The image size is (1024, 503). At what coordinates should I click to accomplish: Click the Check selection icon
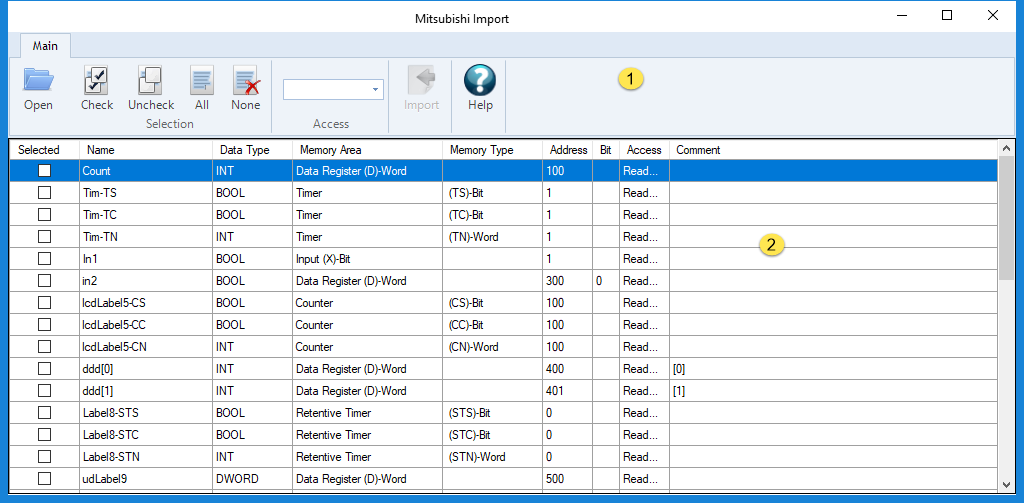pyautogui.click(x=97, y=81)
